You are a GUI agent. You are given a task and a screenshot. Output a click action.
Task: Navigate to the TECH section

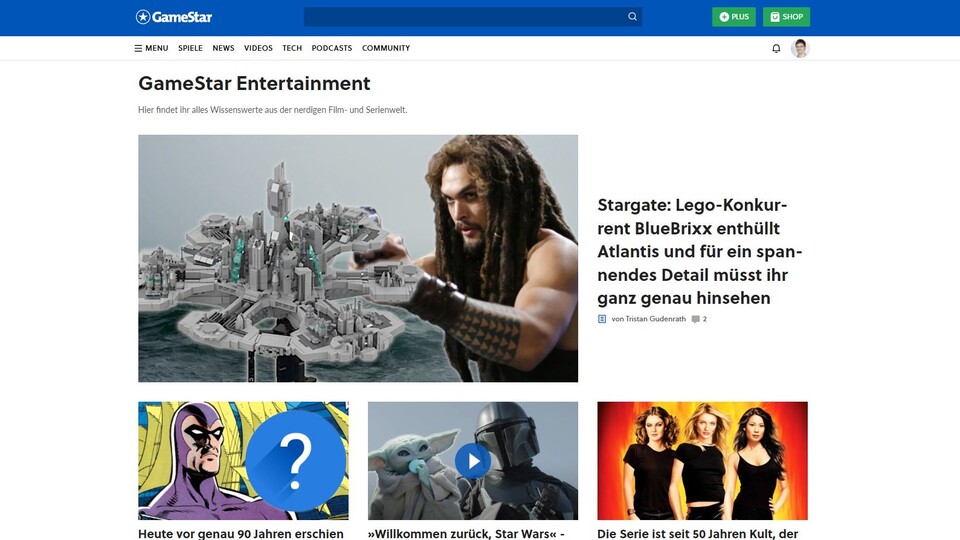[292, 48]
